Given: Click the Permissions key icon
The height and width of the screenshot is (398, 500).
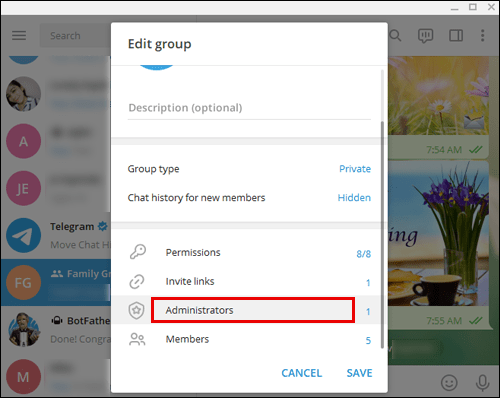Looking at the screenshot, I should click(138, 252).
